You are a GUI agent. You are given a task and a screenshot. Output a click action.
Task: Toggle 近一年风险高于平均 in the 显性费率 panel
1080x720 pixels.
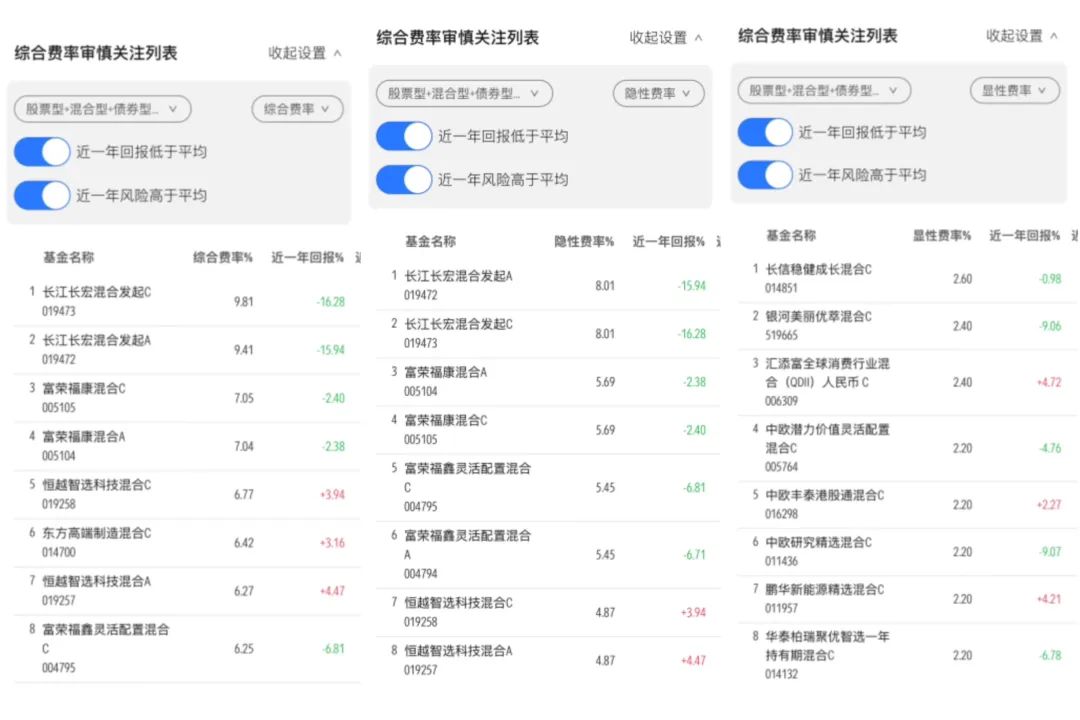pyautogui.click(x=765, y=175)
